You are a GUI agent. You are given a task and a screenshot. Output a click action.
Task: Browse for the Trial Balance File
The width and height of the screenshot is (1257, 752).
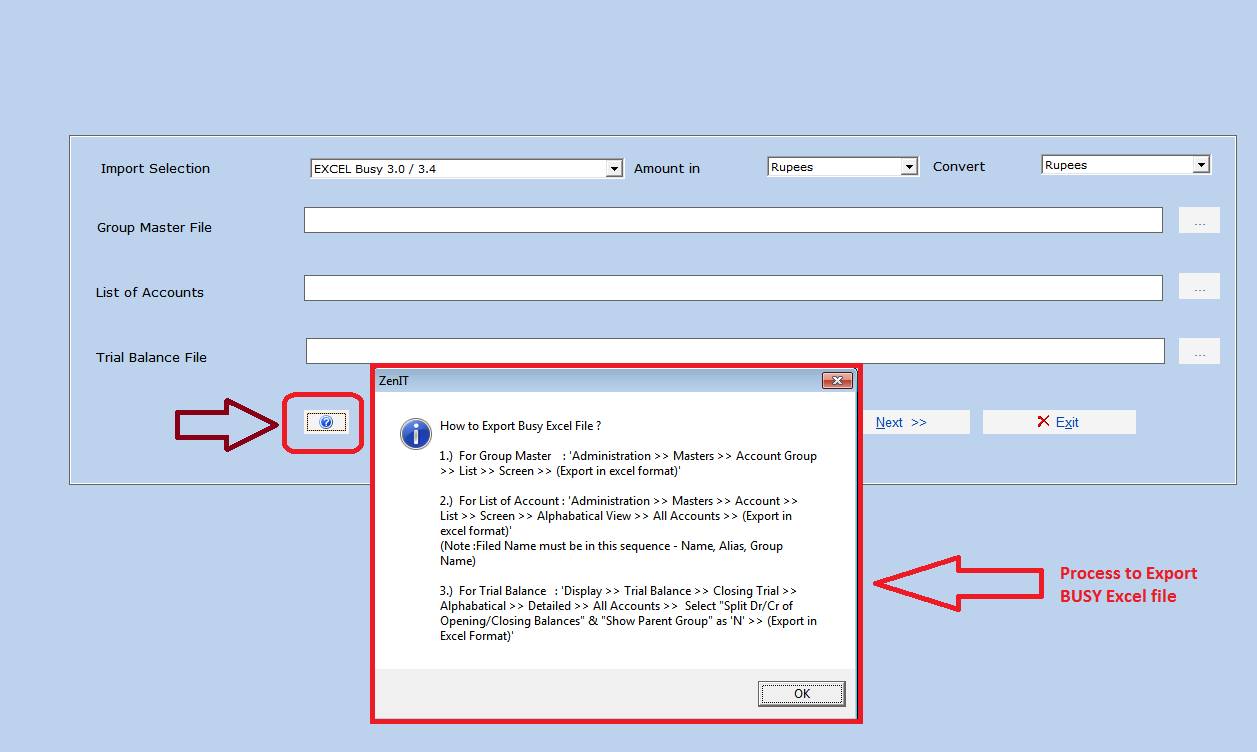click(1199, 351)
